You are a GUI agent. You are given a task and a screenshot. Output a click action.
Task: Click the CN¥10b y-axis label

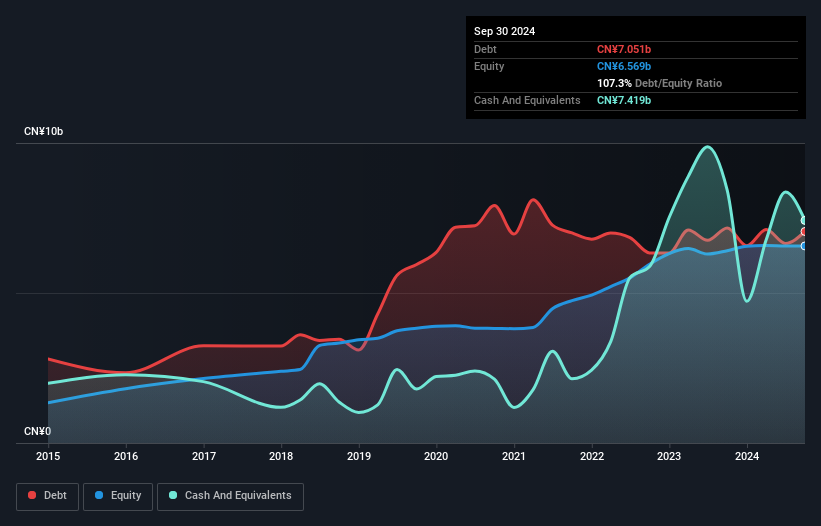tap(43, 131)
